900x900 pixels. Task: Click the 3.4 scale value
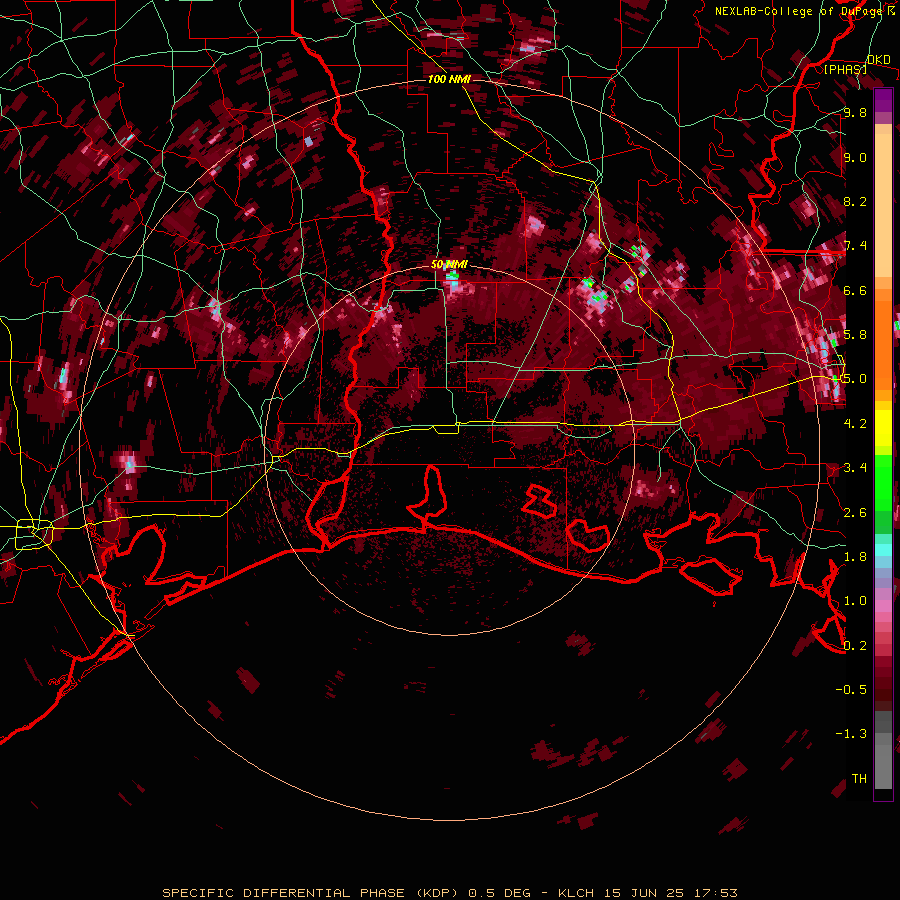(855, 467)
